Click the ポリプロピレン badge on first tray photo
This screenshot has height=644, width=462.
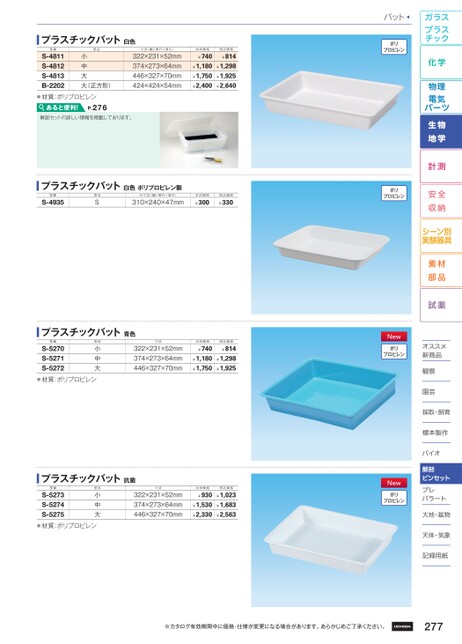[394, 47]
